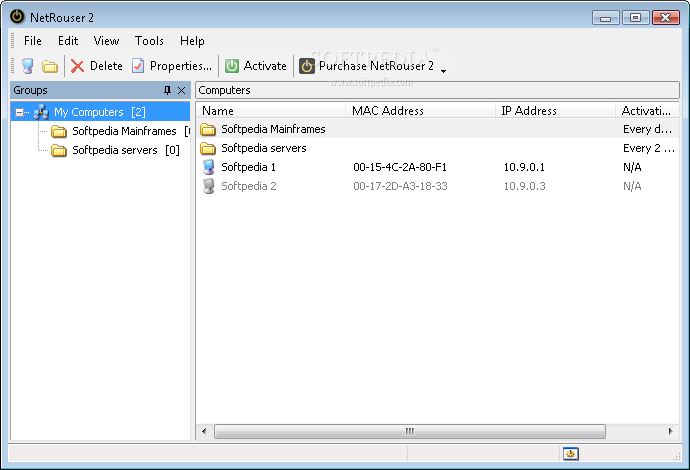This screenshot has height=470, width=690.
Task: Click the scroll left arrow
Action: click(x=204, y=431)
